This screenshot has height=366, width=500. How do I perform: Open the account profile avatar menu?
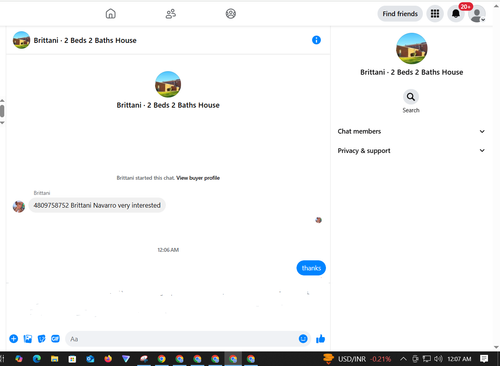[477, 14]
